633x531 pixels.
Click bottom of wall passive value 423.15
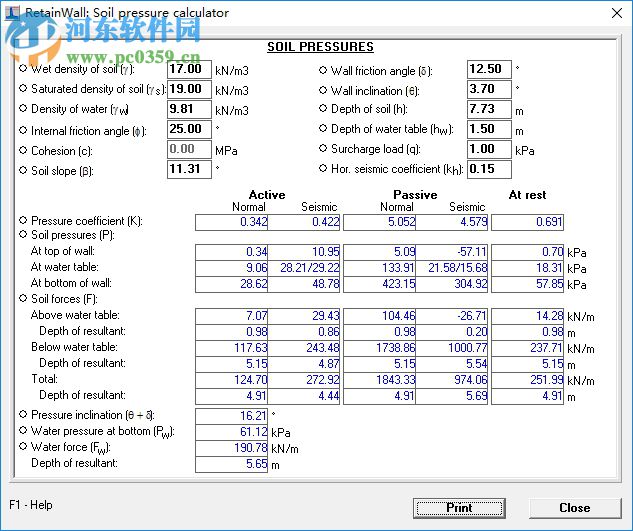[380, 284]
